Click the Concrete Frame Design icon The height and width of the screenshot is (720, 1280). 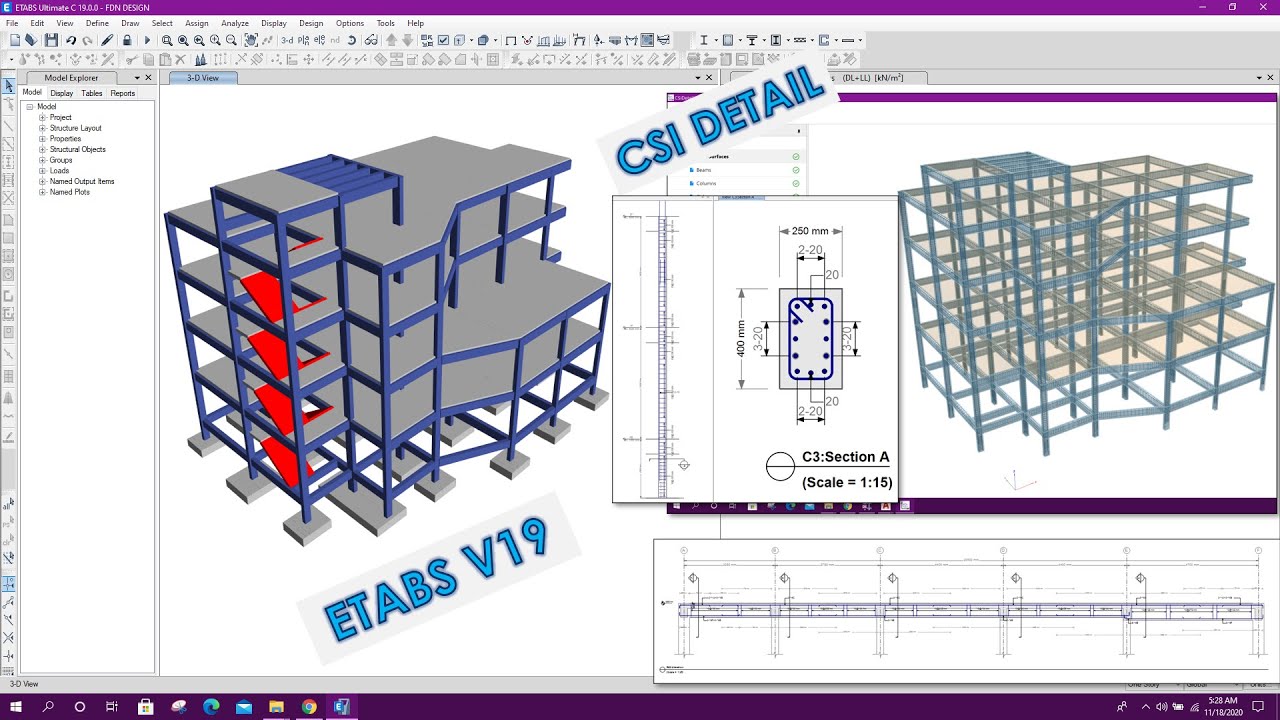(728, 40)
